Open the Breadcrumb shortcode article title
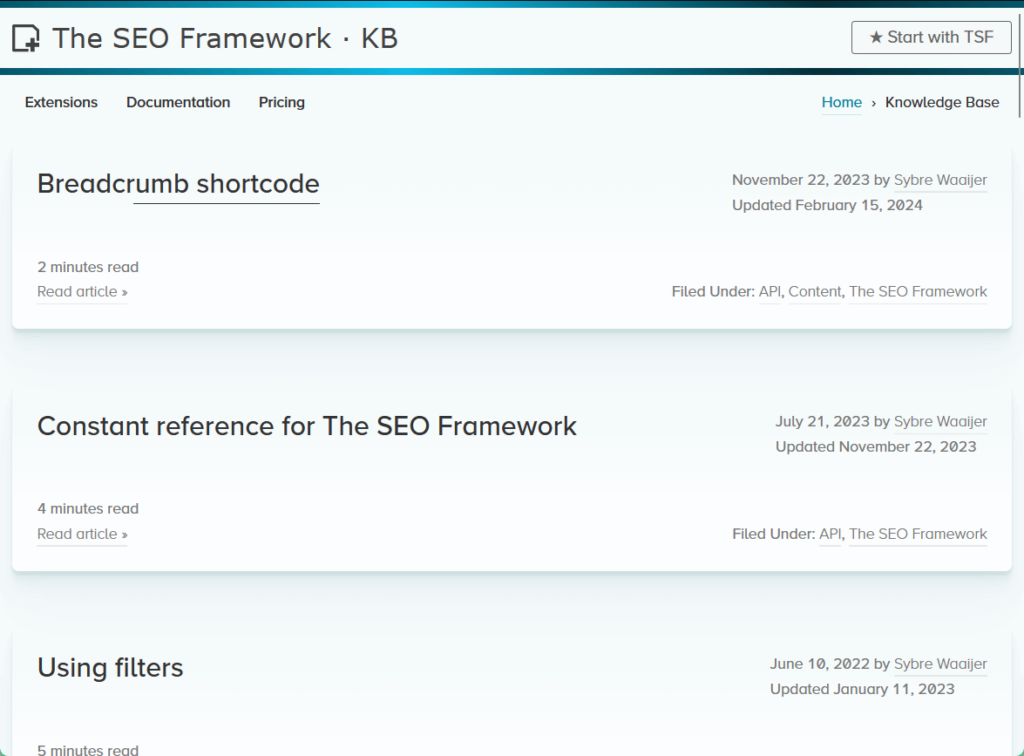Image resolution: width=1024 pixels, height=756 pixels. pyautogui.click(x=178, y=184)
